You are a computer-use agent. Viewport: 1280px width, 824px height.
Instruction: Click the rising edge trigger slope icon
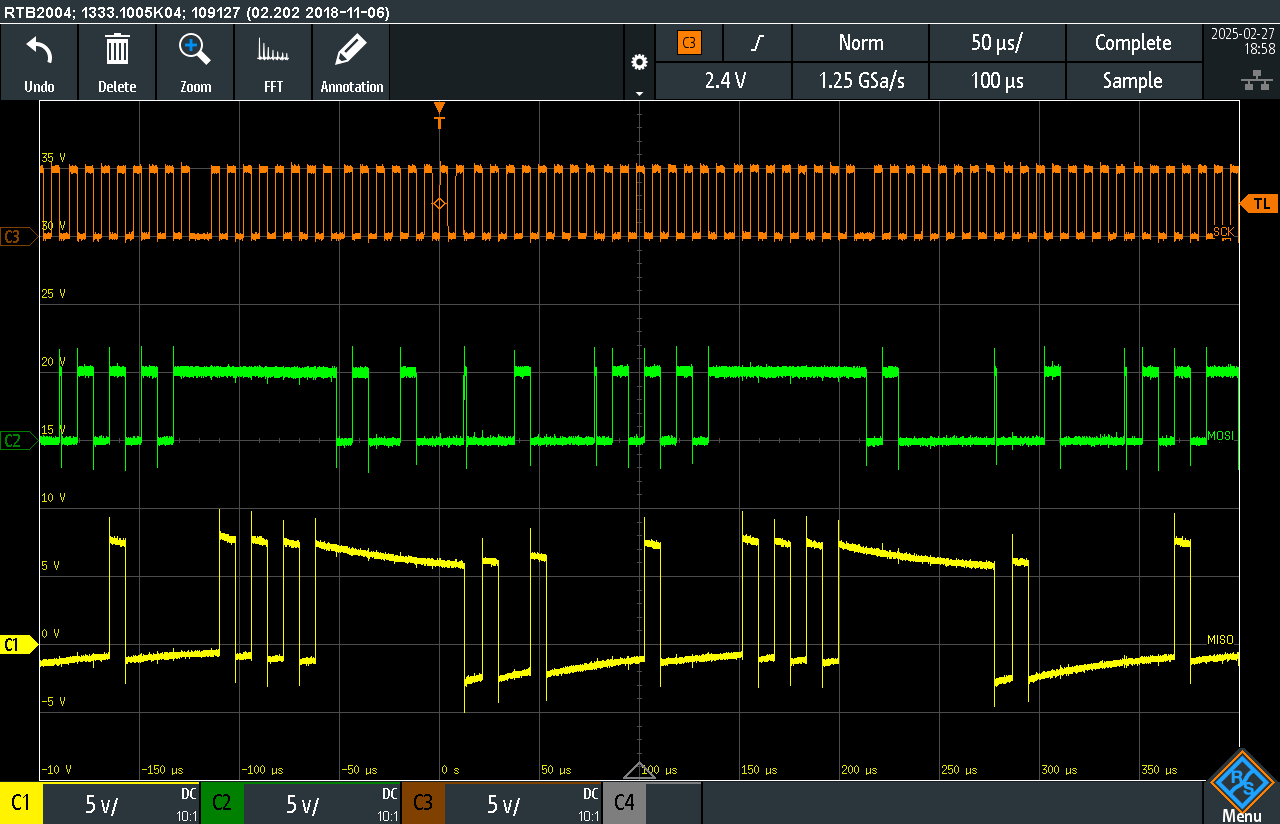click(757, 43)
